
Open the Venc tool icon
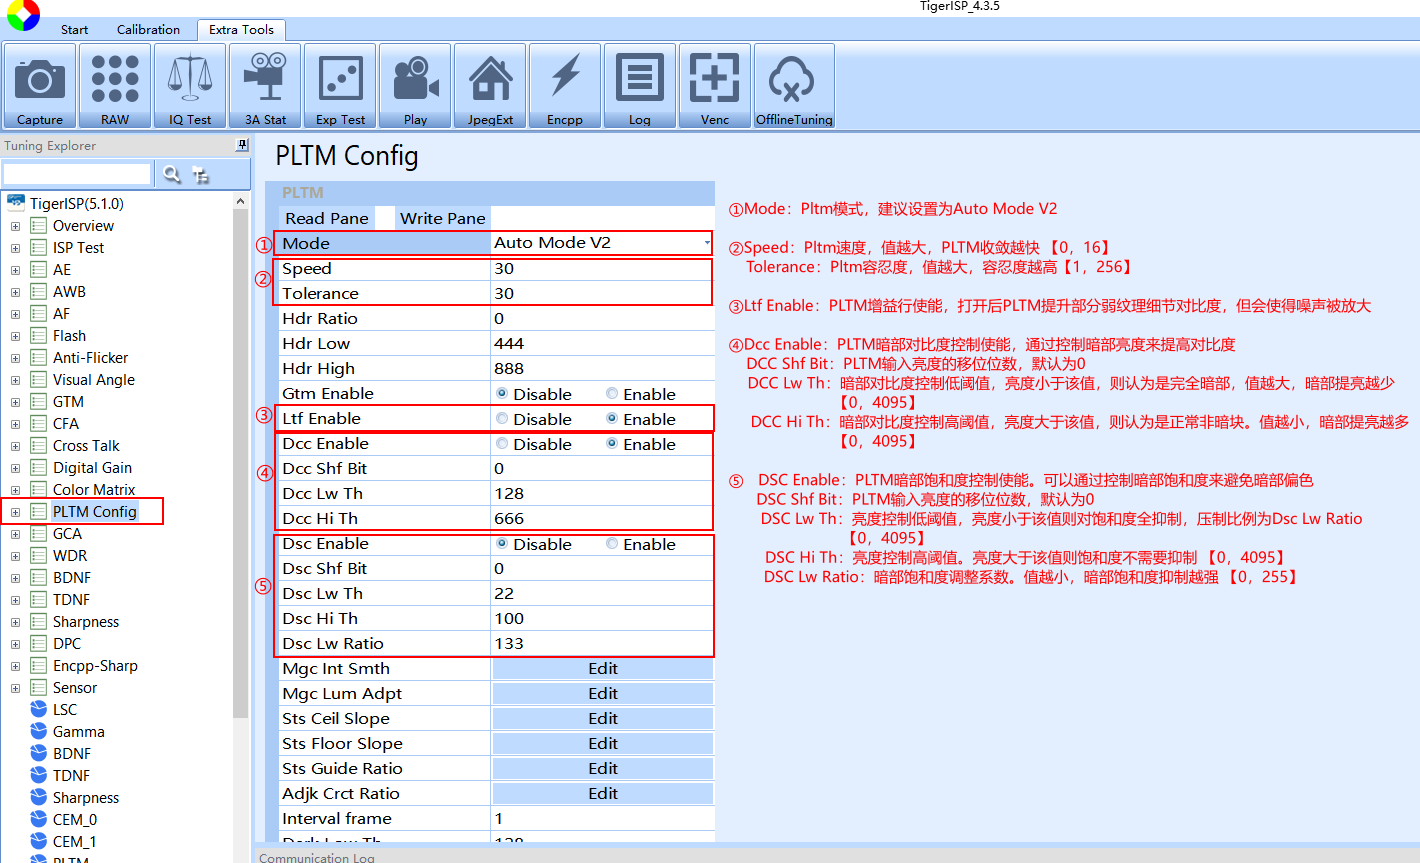715,86
